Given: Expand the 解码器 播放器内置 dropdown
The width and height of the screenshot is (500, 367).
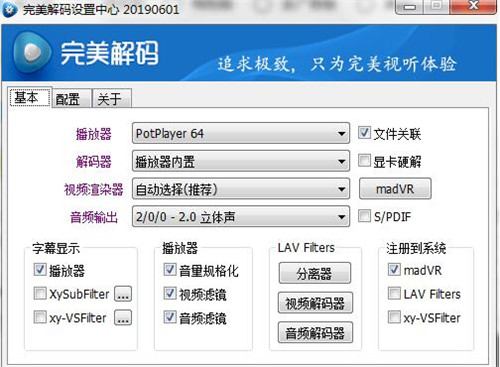Looking at the screenshot, I should 241,161.
